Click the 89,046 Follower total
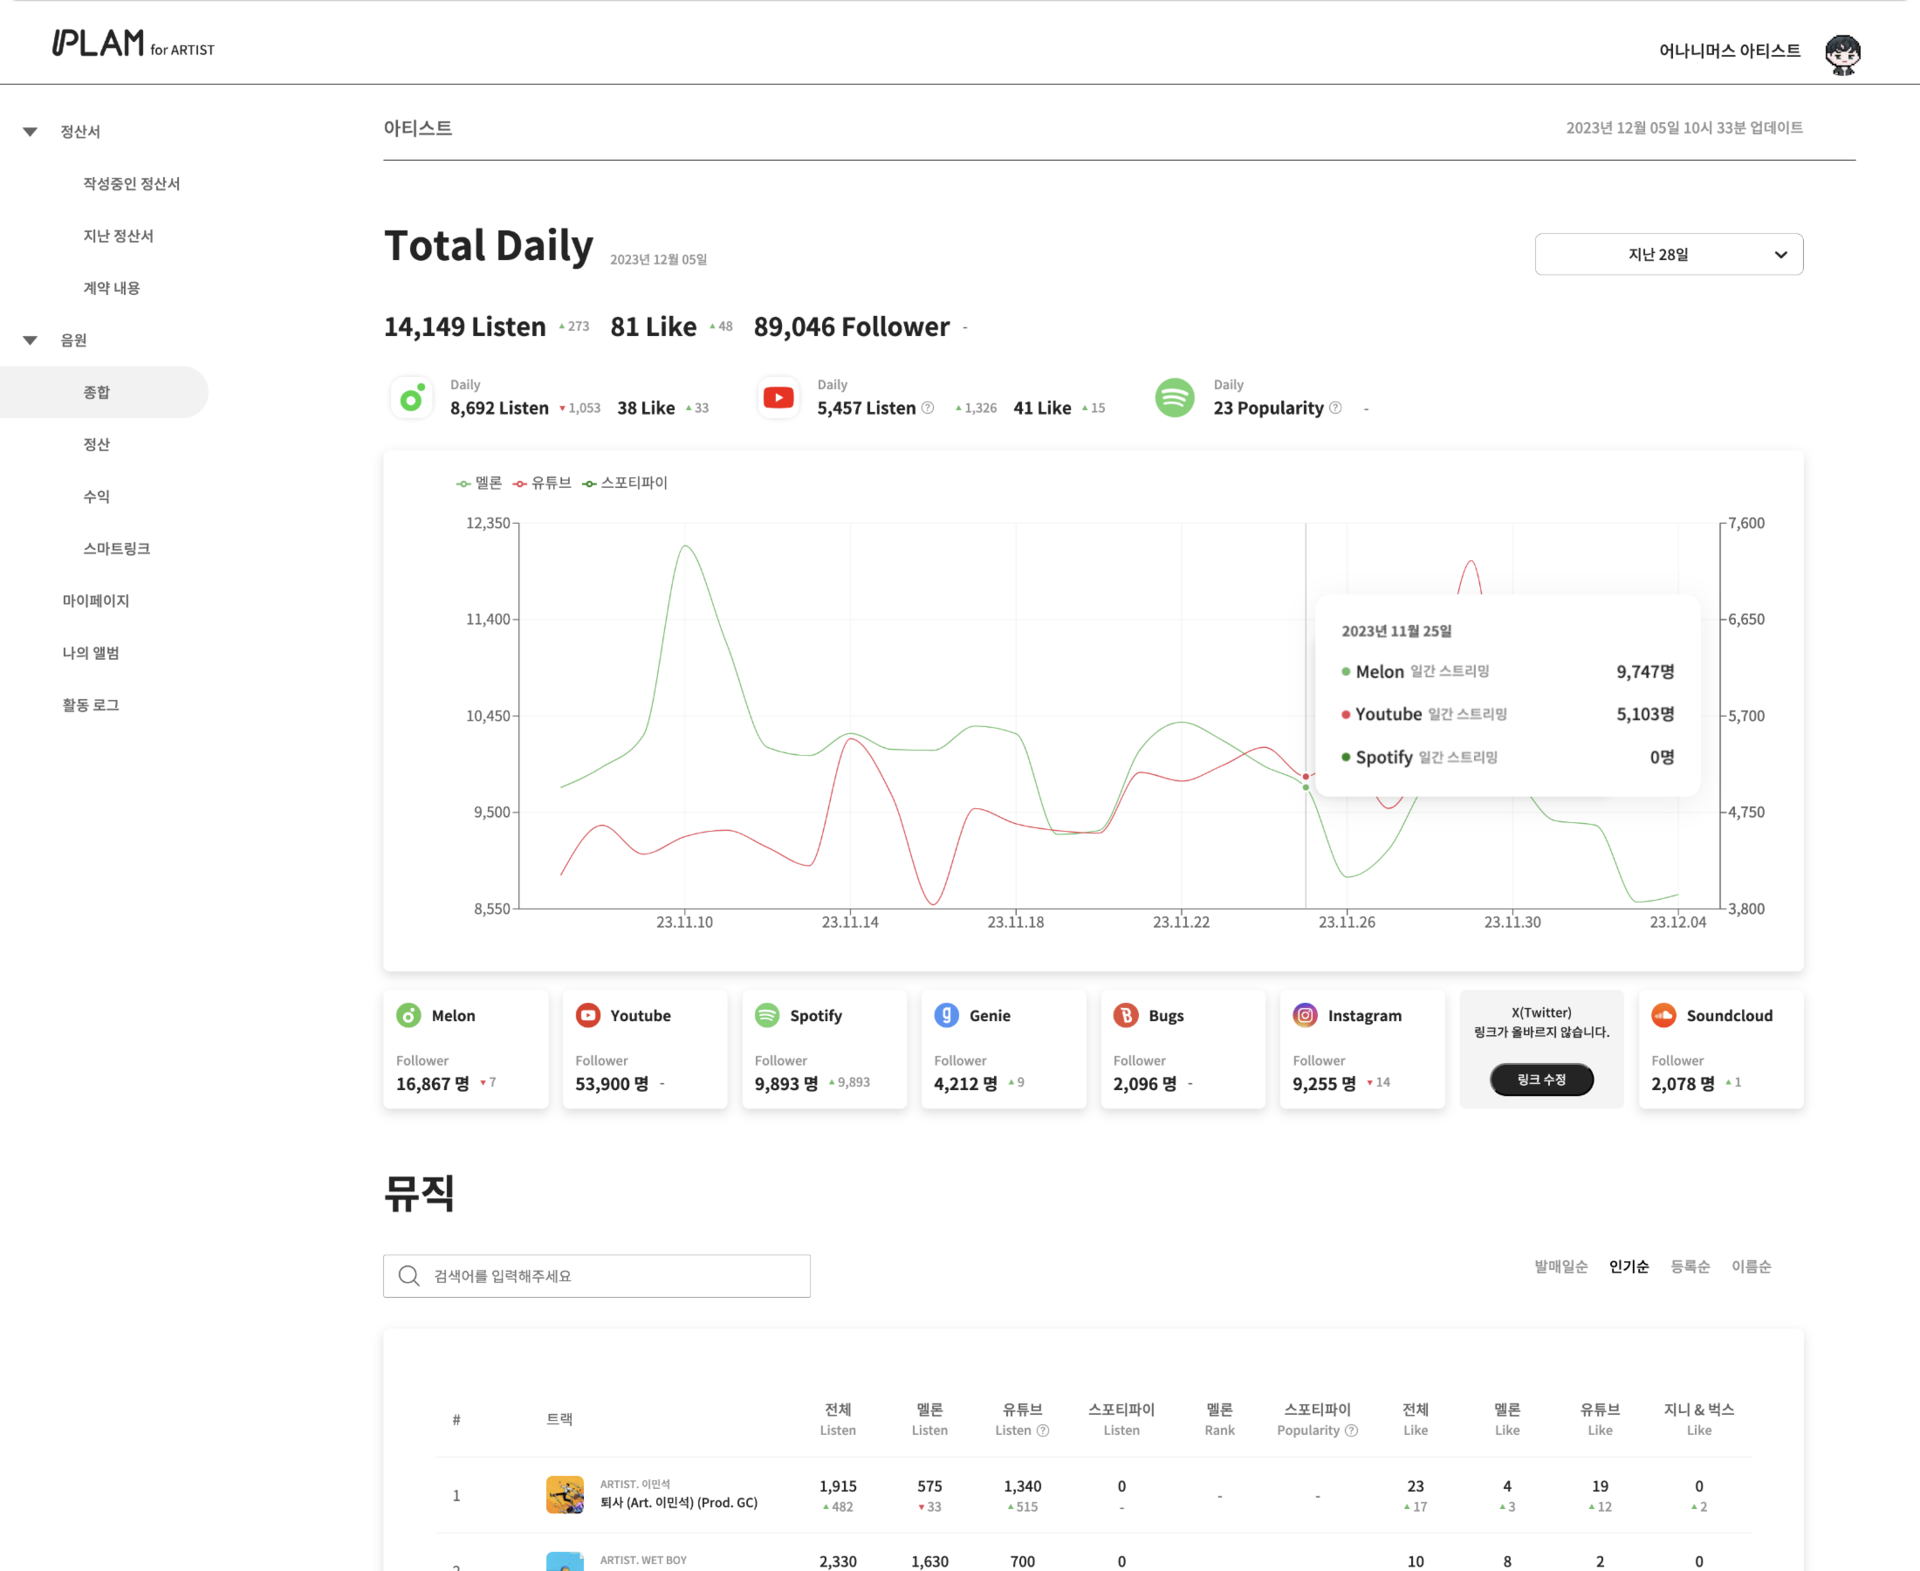Image resolution: width=1920 pixels, height=1571 pixels. tap(851, 327)
